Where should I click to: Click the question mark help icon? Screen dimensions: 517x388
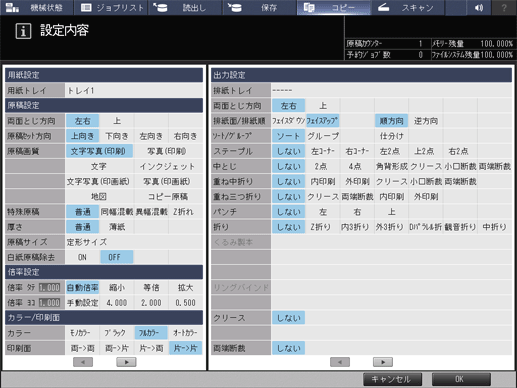(x=504, y=7)
